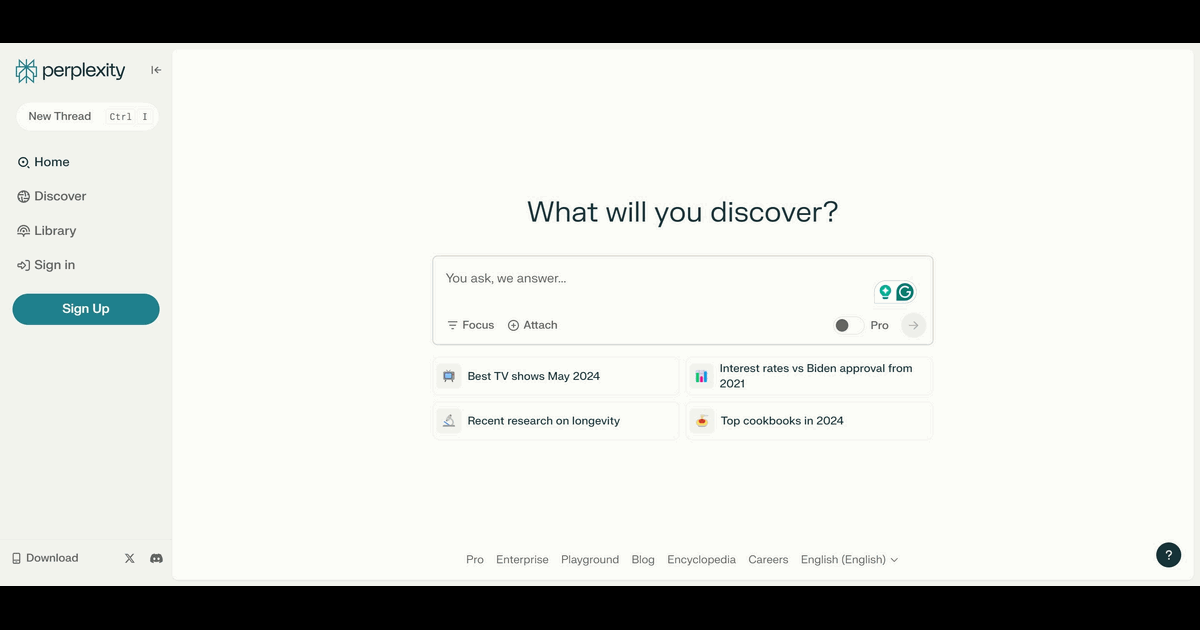Click the Perplexity logo

click(70, 71)
